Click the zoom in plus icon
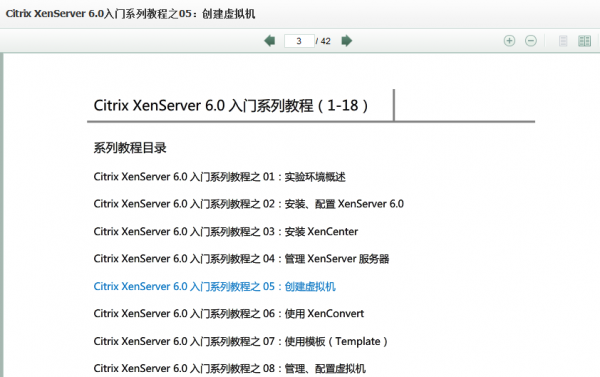Image resolution: width=600 pixels, height=377 pixels. tap(509, 41)
